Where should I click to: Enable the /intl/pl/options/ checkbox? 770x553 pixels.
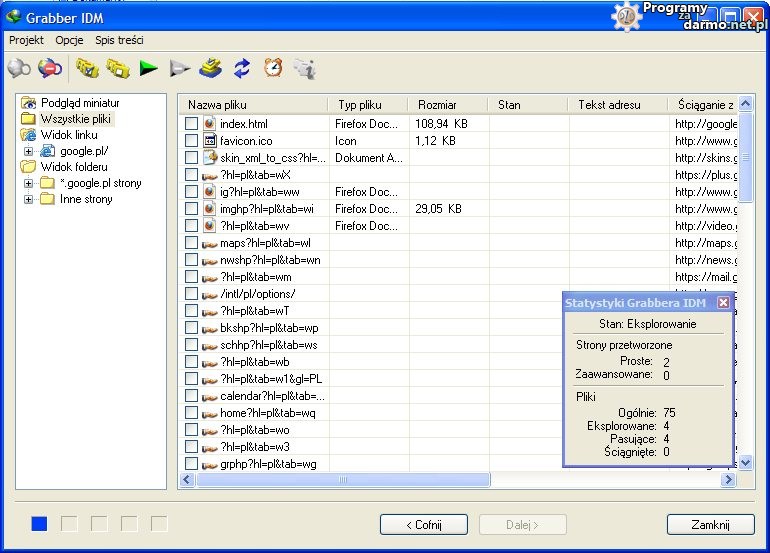coord(191,294)
